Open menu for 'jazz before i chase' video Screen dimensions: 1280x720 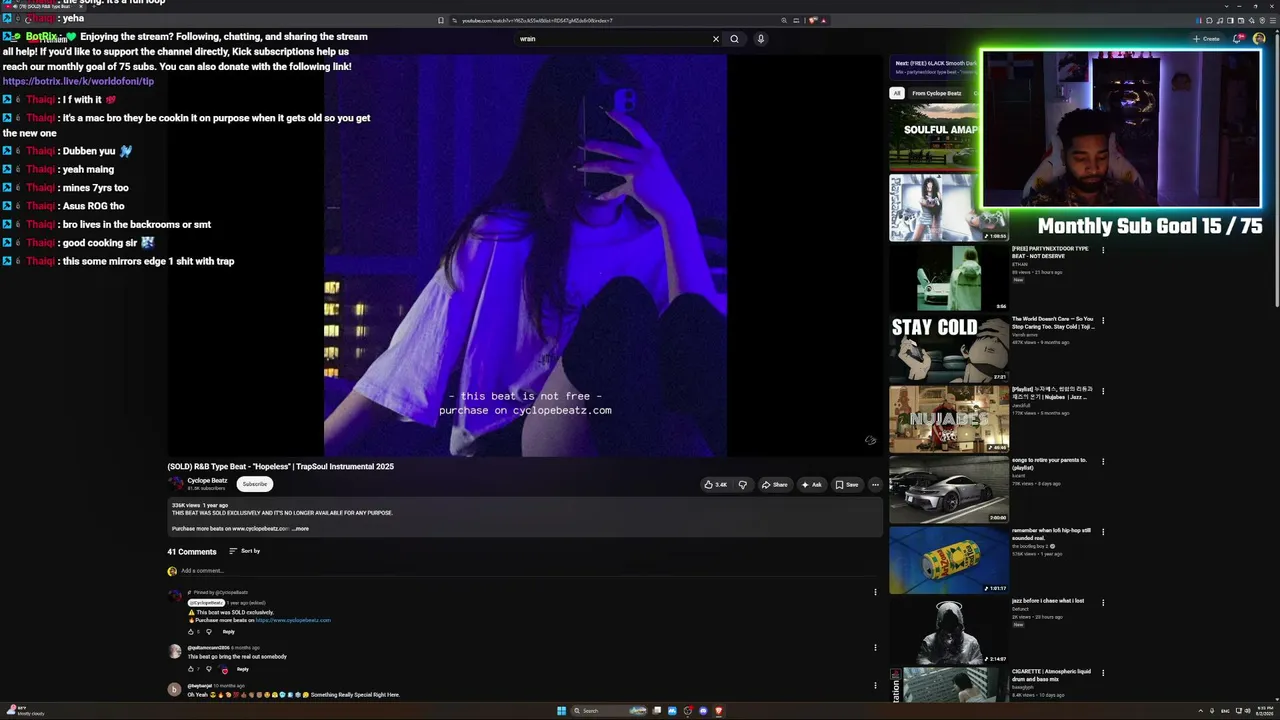point(1103,603)
